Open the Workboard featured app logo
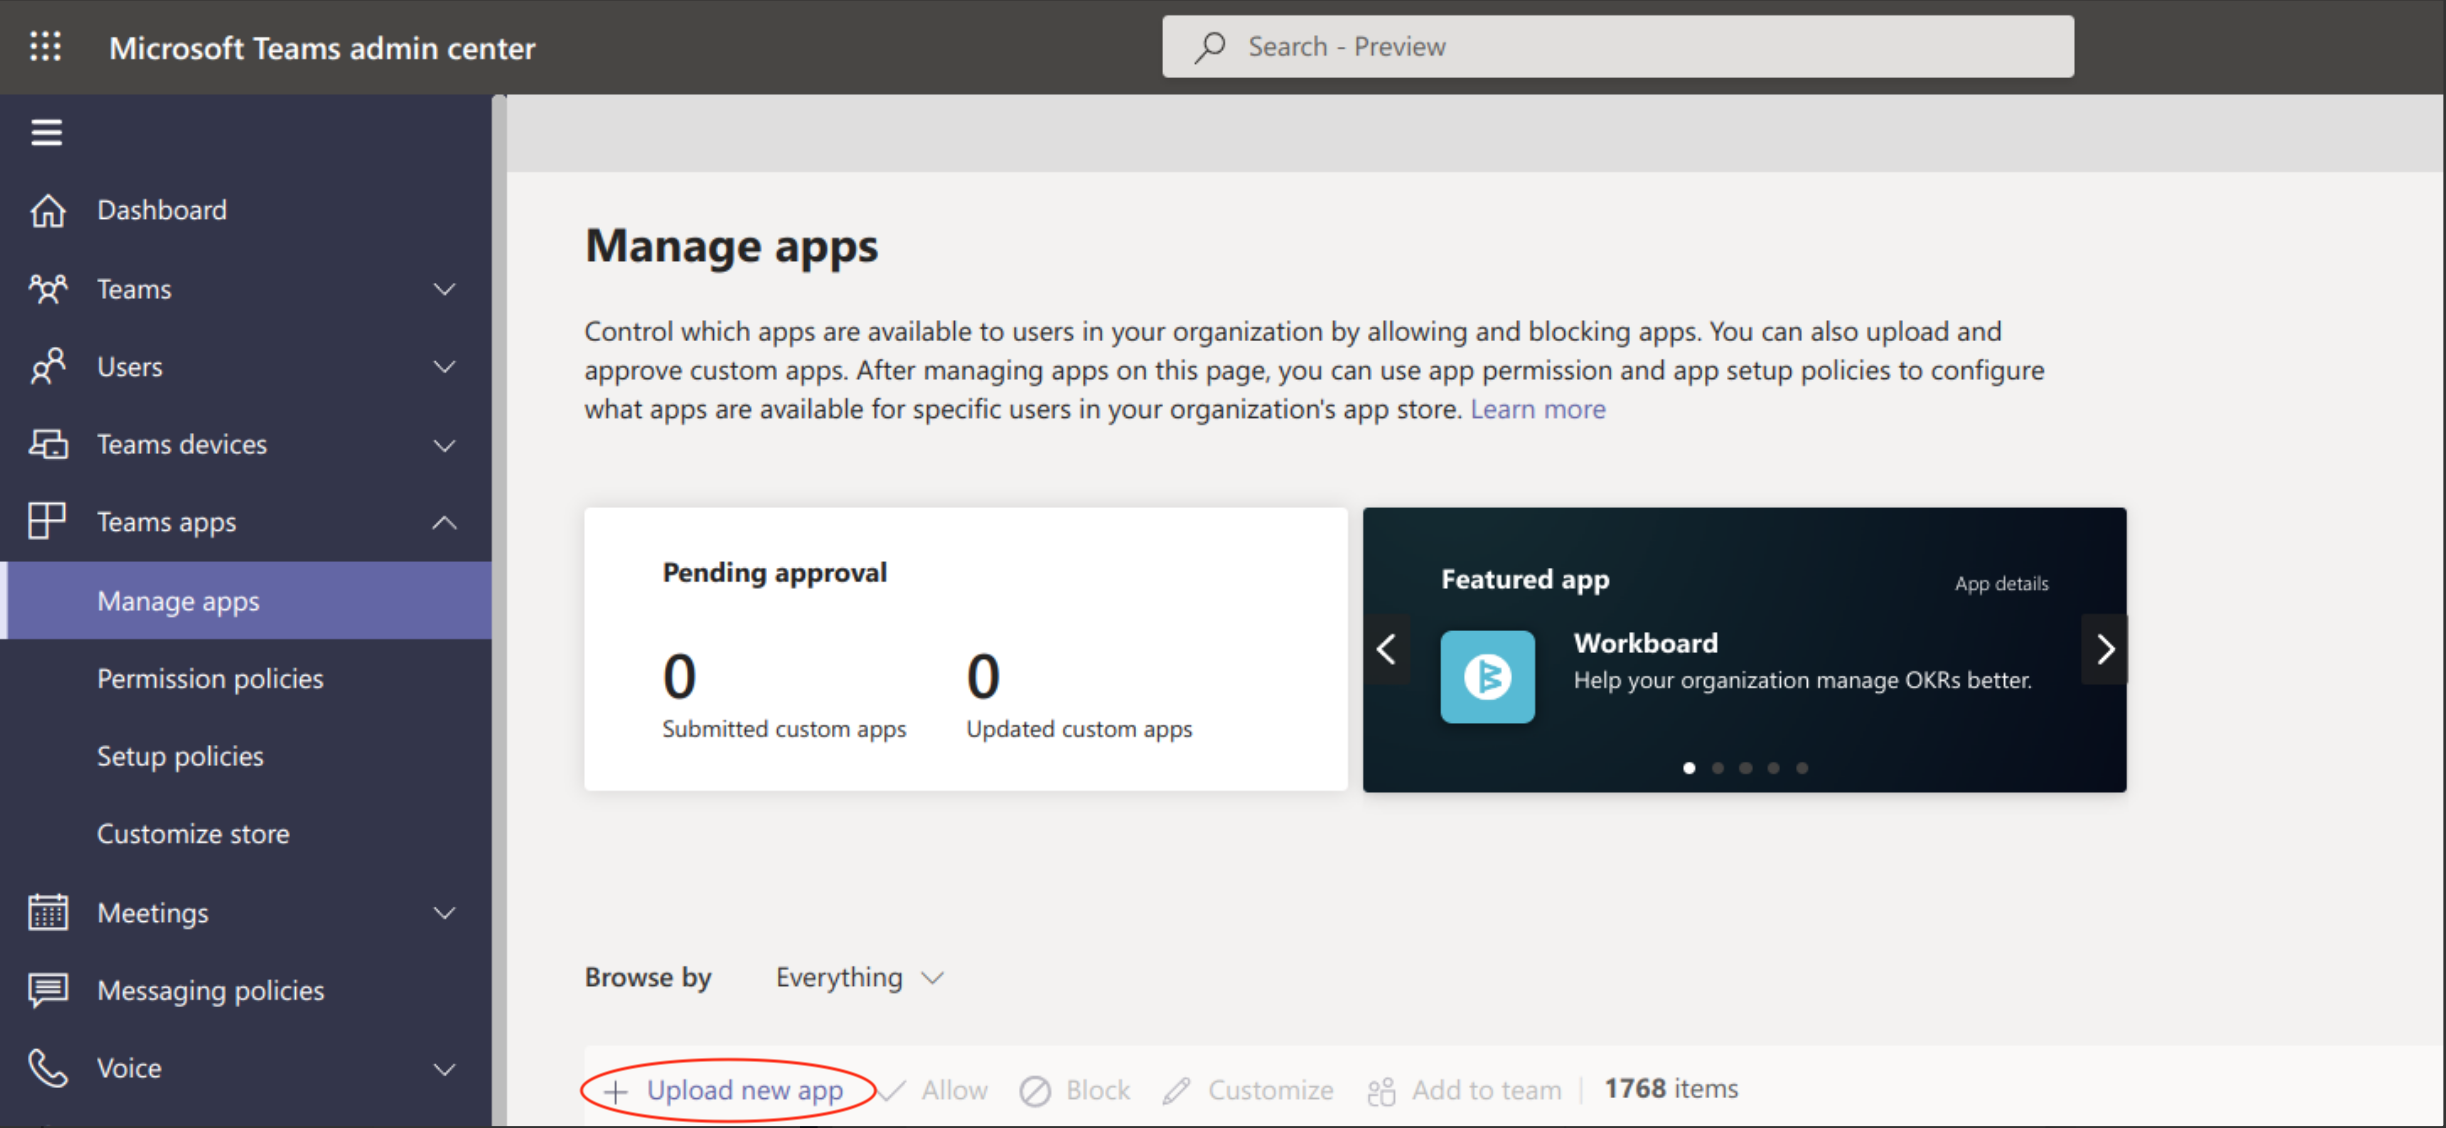 tap(1487, 676)
